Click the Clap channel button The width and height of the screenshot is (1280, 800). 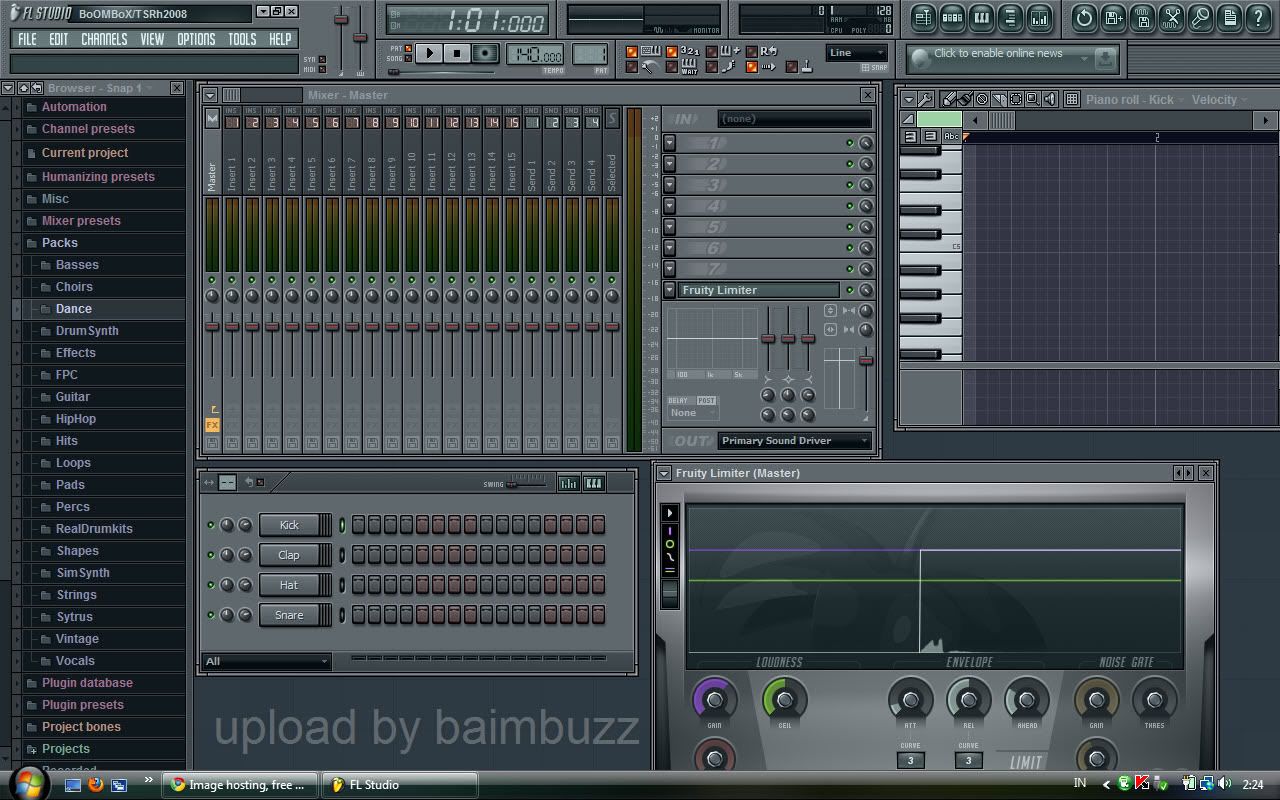289,555
